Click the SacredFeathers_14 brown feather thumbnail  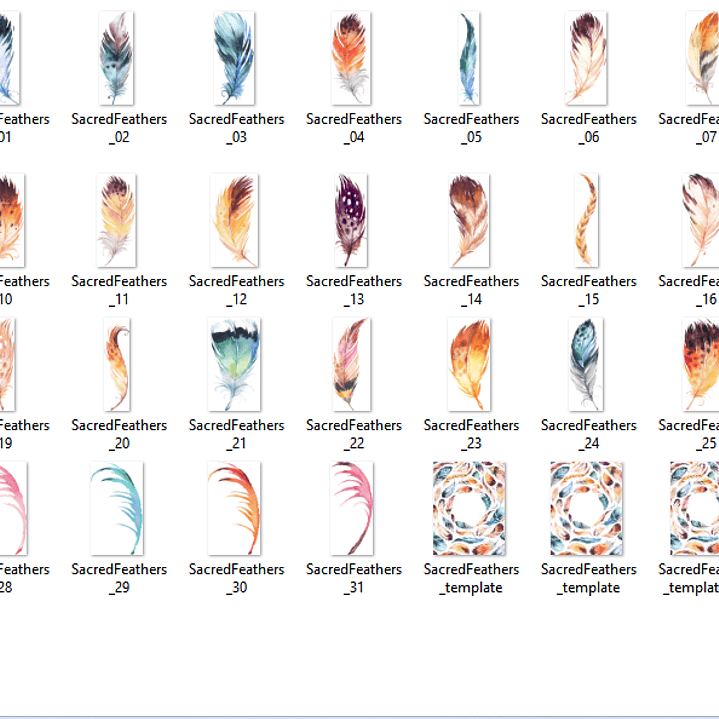pos(469,220)
